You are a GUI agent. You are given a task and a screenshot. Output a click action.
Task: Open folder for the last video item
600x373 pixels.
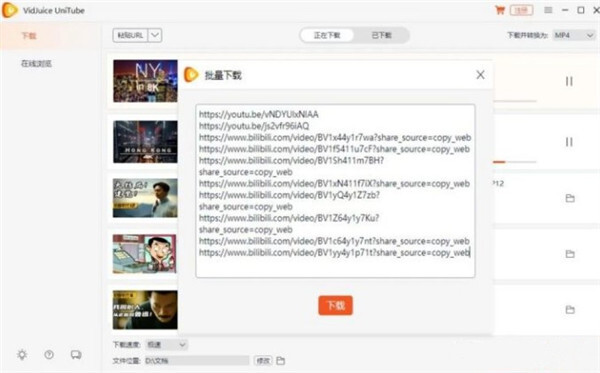570,309
